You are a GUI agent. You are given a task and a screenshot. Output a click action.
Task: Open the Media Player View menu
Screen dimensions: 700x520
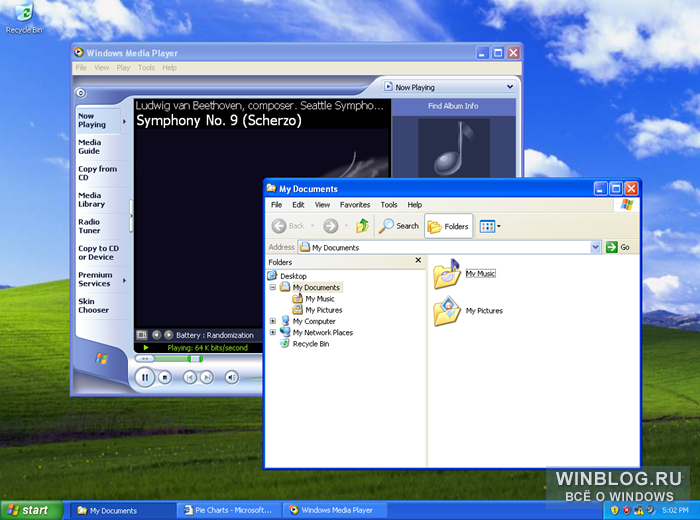tap(101, 67)
